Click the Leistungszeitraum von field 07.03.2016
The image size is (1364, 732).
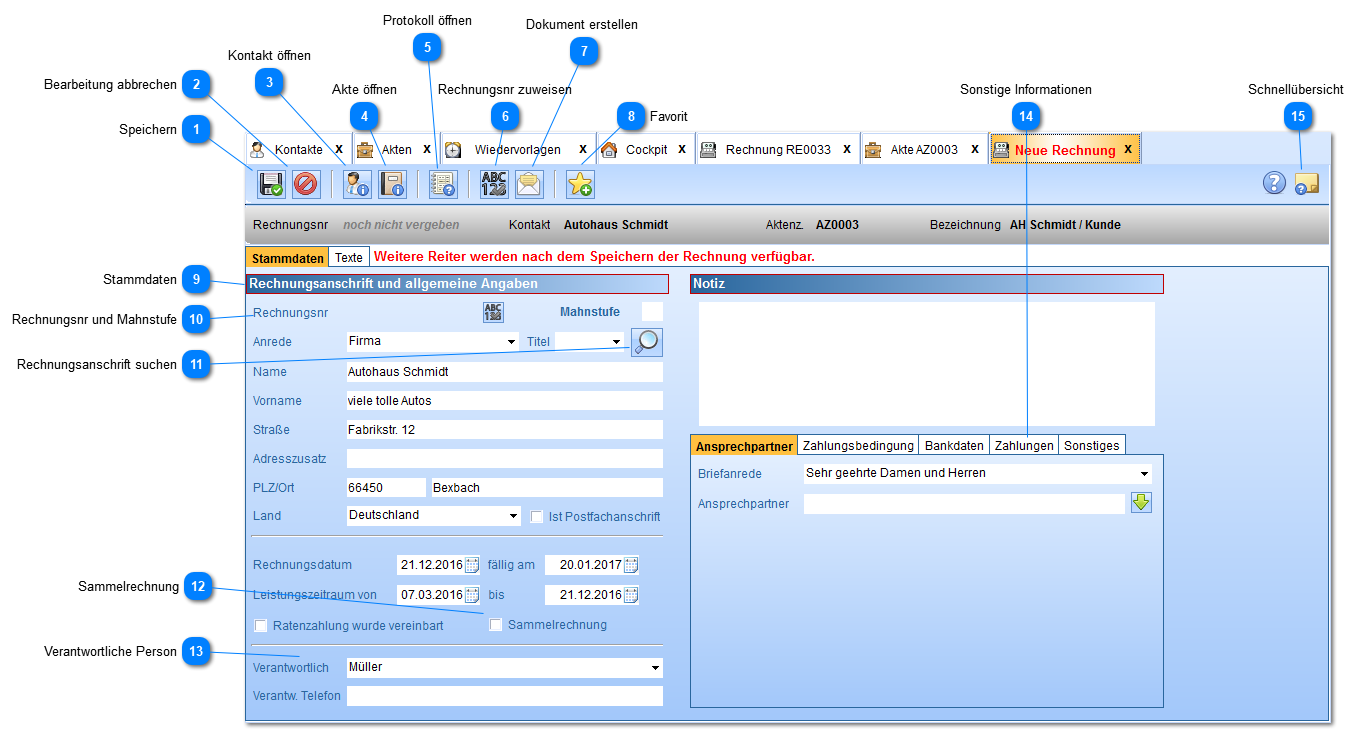431,595
